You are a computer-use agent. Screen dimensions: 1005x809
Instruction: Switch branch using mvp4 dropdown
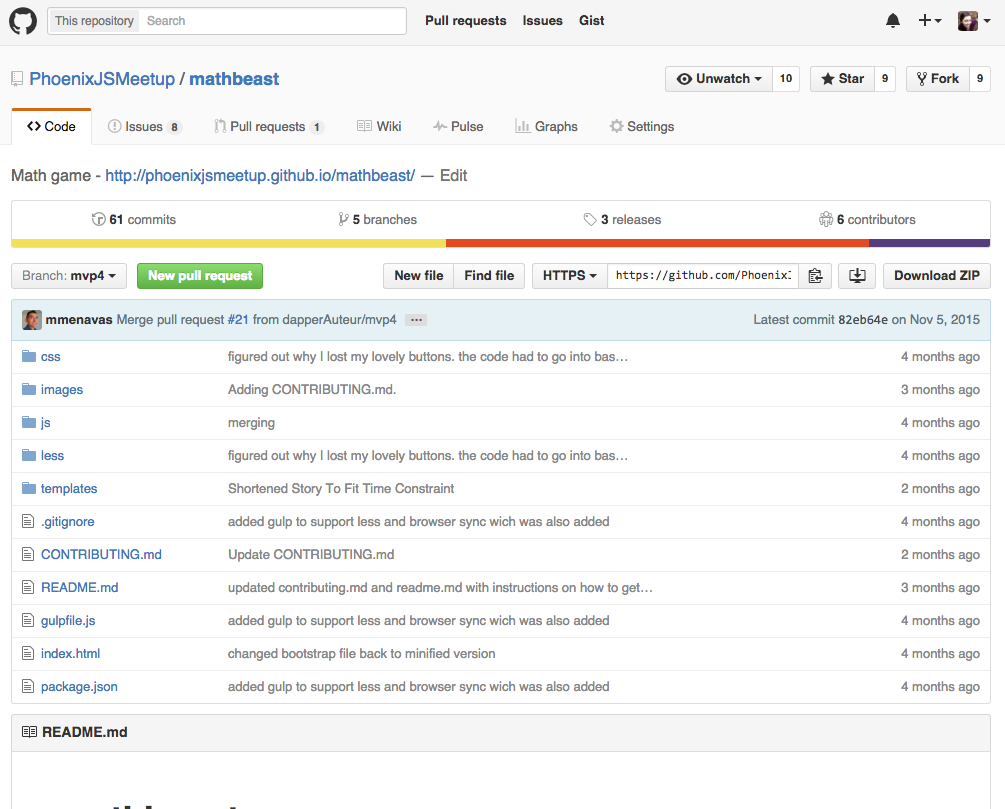69,276
